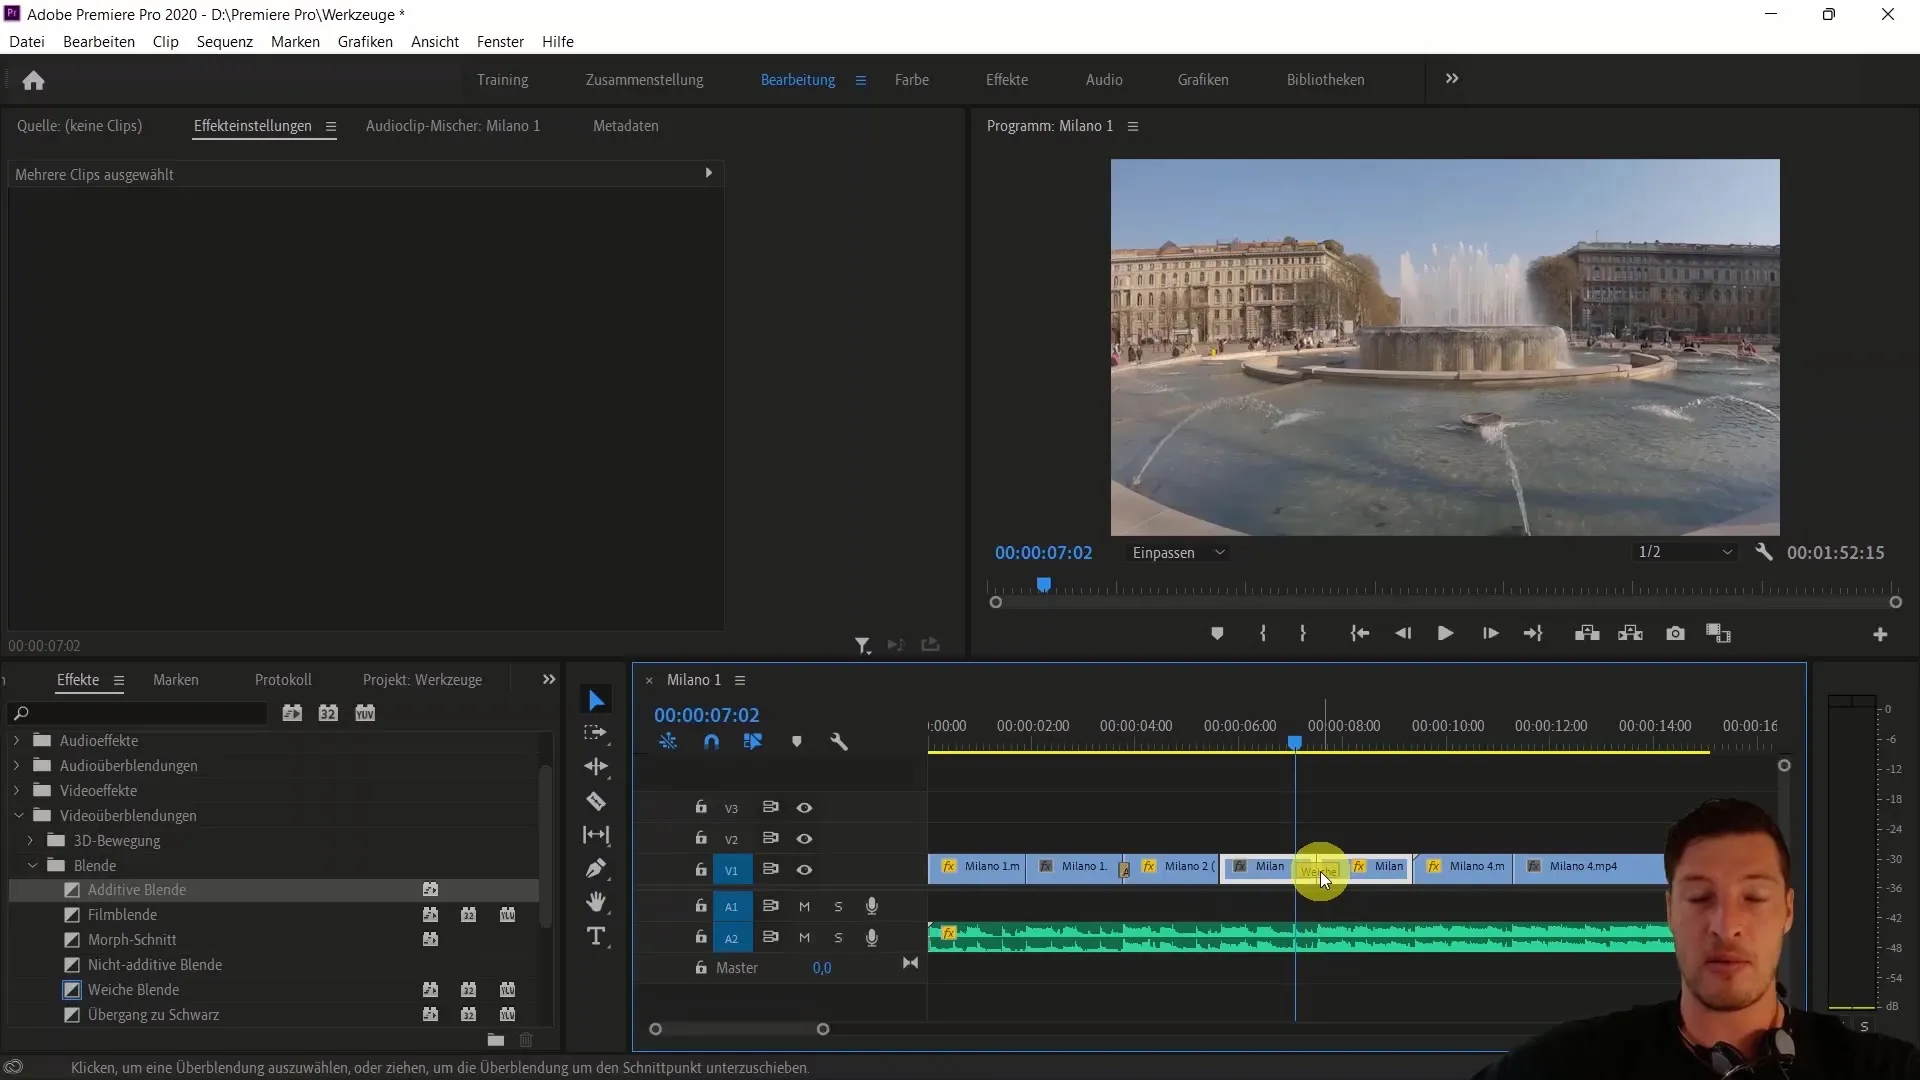Go to In point in Program monitor
The image size is (1920, 1080).
(1359, 634)
